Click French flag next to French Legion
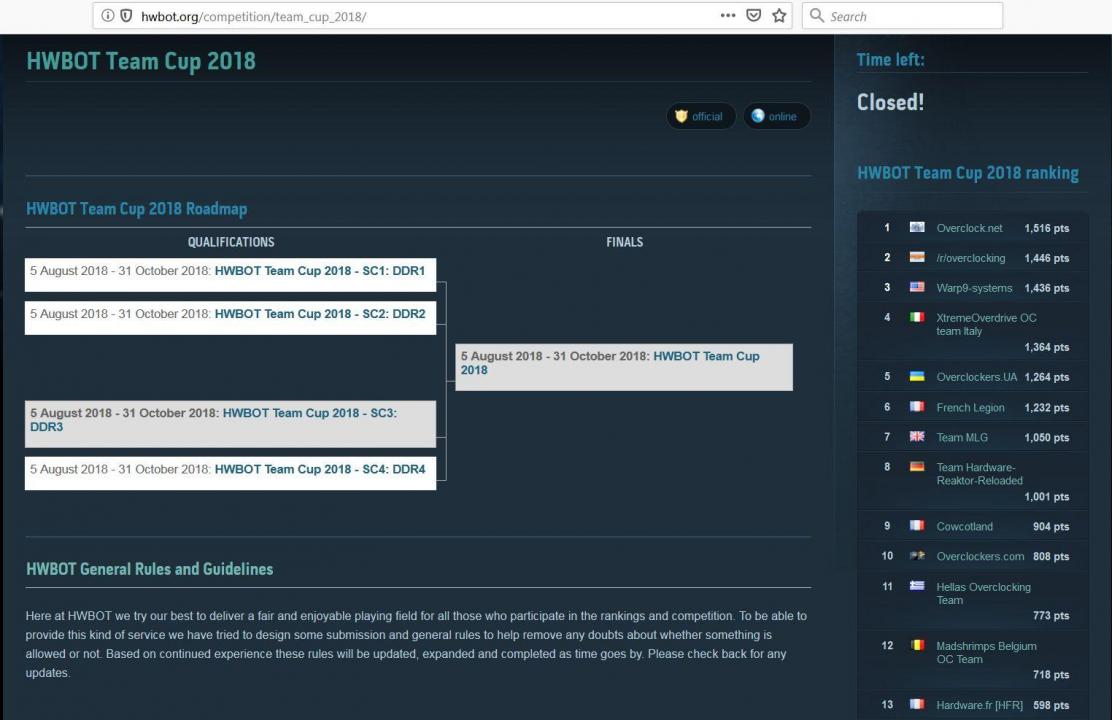 point(917,406)
